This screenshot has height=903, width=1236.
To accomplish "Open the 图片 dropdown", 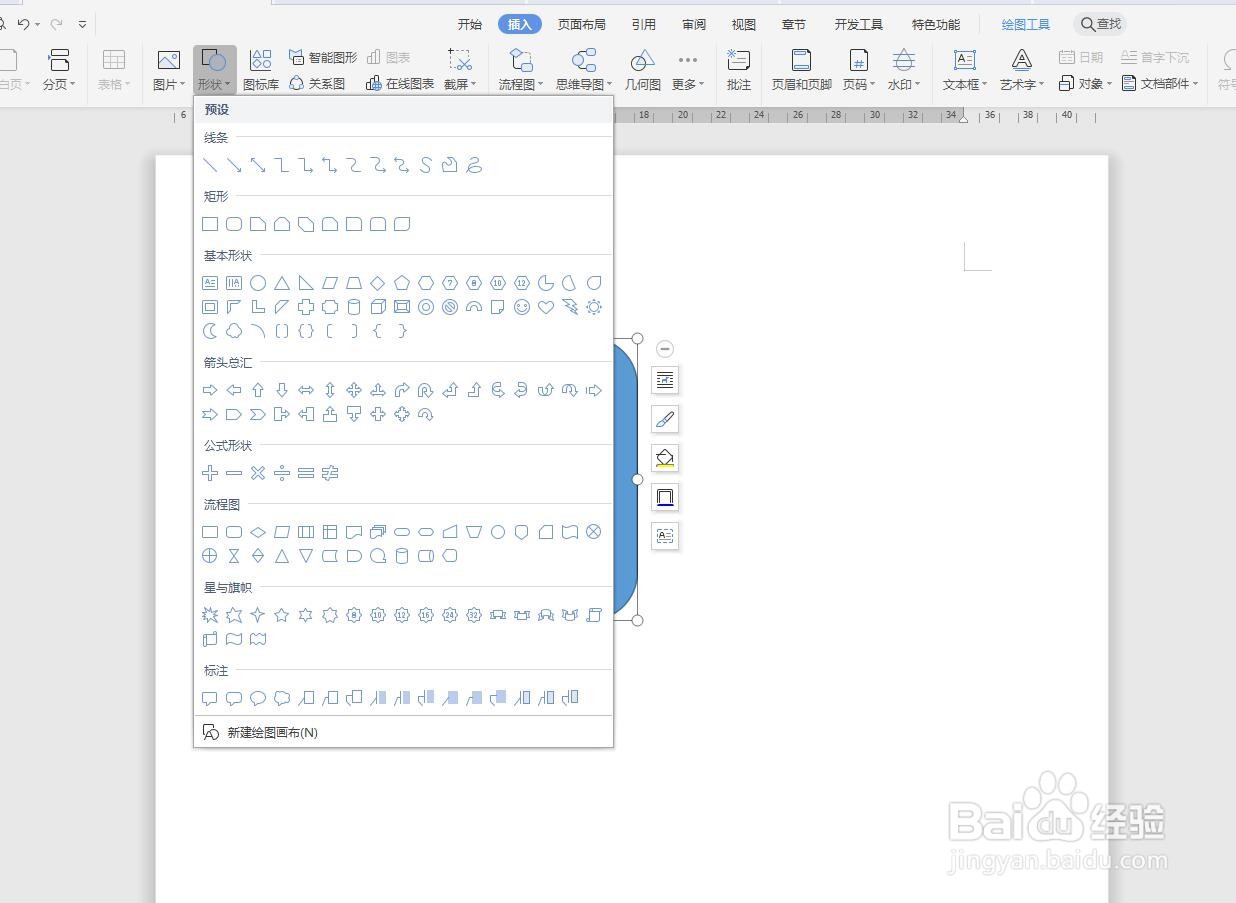I will (169, 70).
